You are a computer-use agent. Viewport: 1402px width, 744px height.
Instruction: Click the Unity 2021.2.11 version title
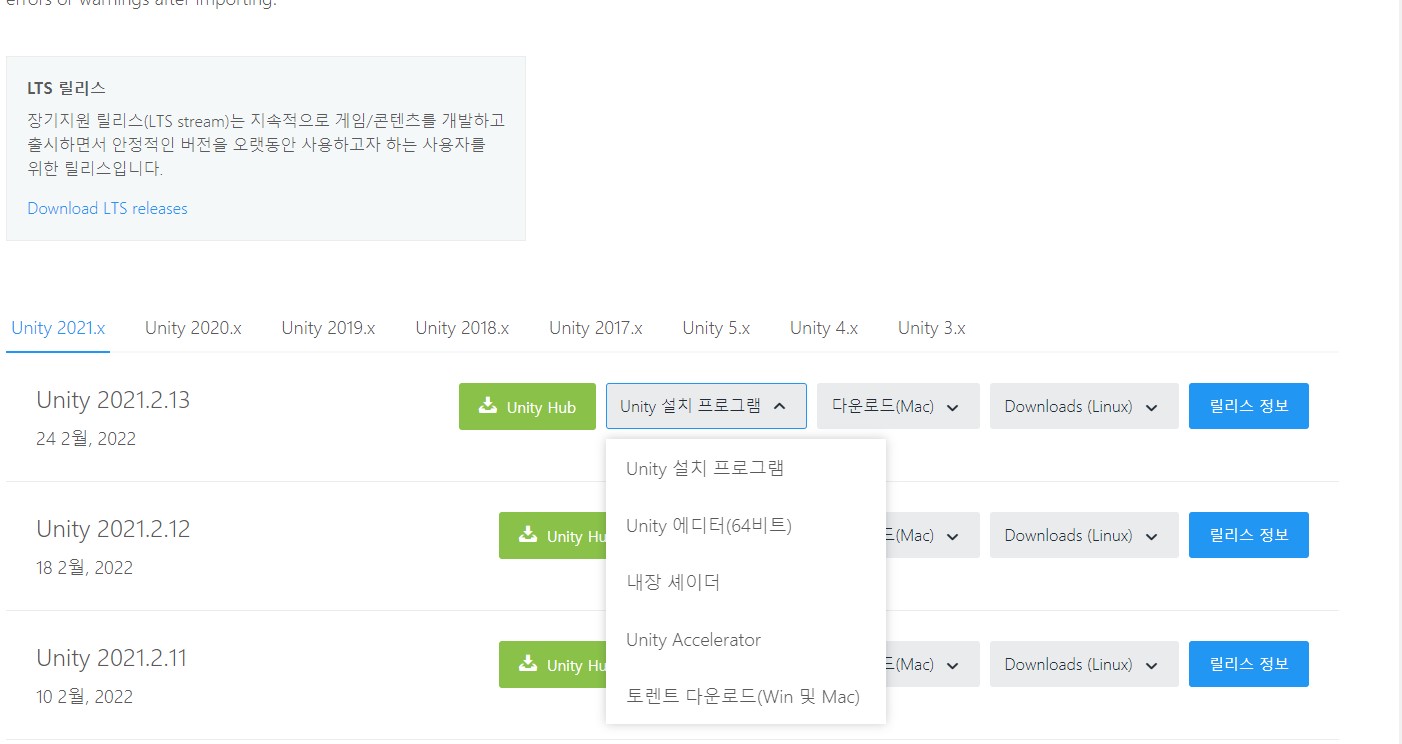112,658
